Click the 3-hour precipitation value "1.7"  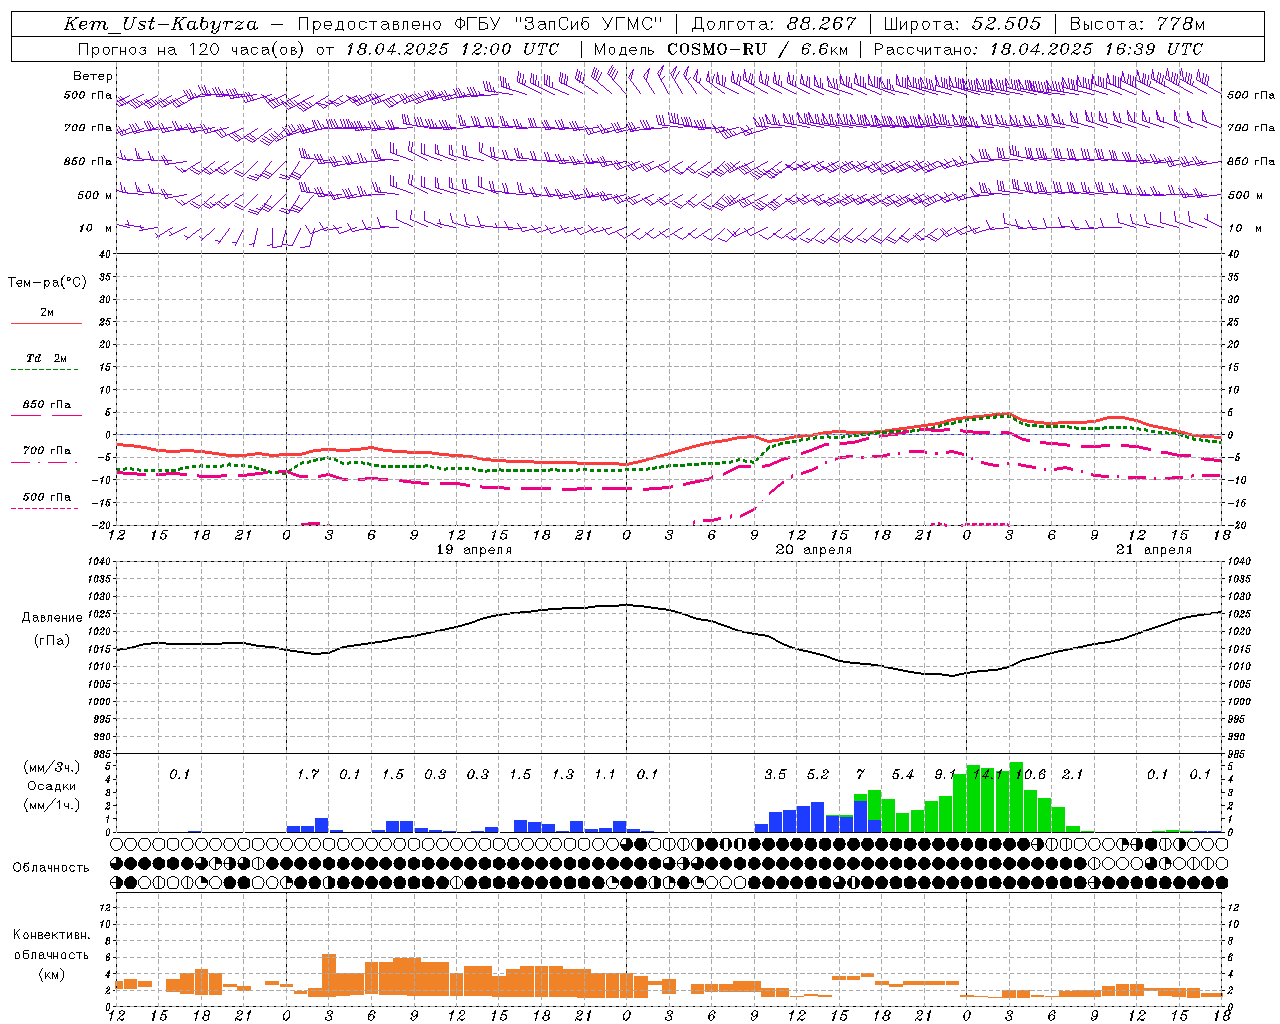(308, 774)
